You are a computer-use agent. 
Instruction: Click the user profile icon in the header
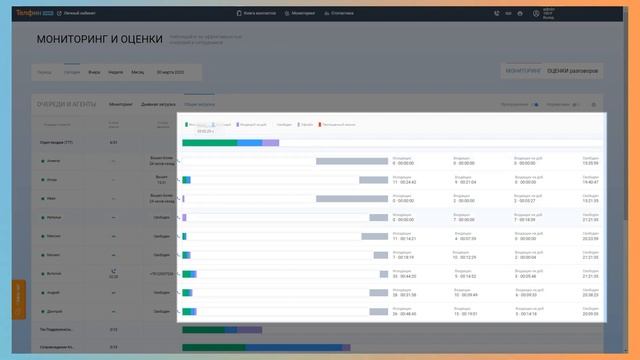tap(536, 13)
